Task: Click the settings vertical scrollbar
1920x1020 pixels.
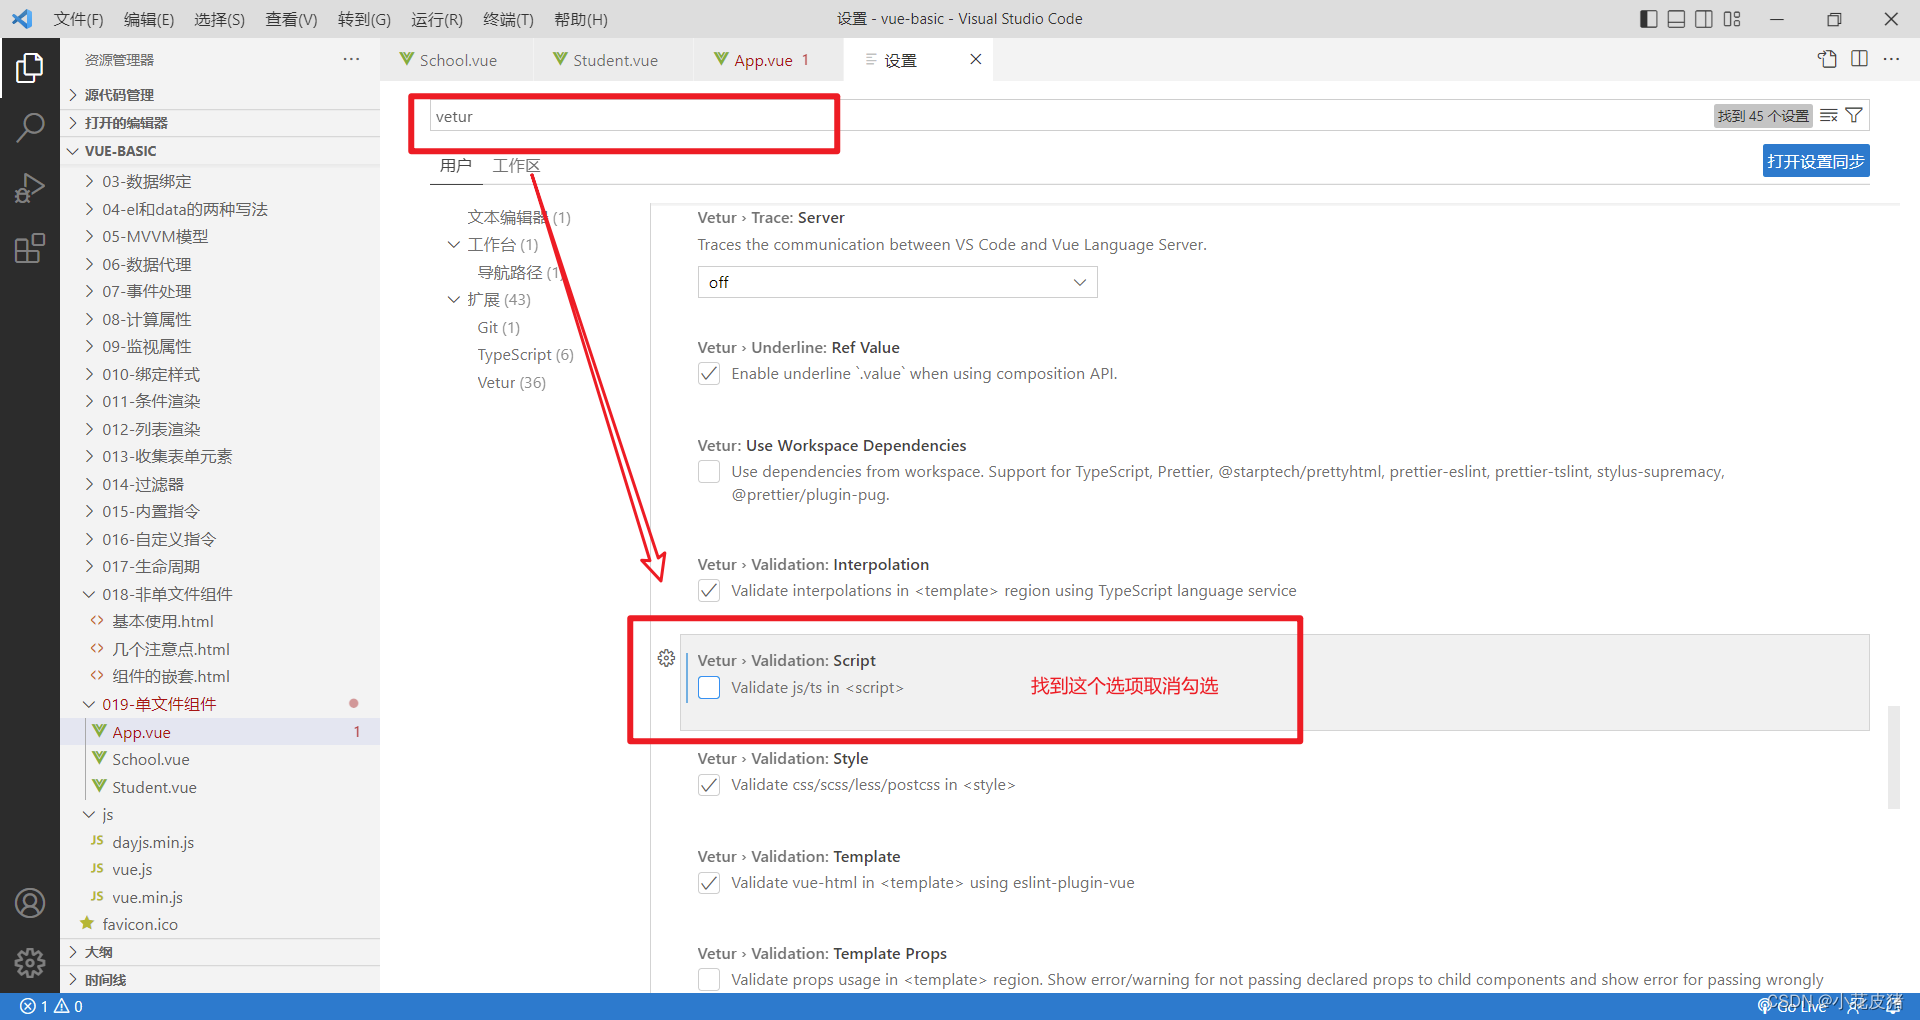Action: point(1893,758)
